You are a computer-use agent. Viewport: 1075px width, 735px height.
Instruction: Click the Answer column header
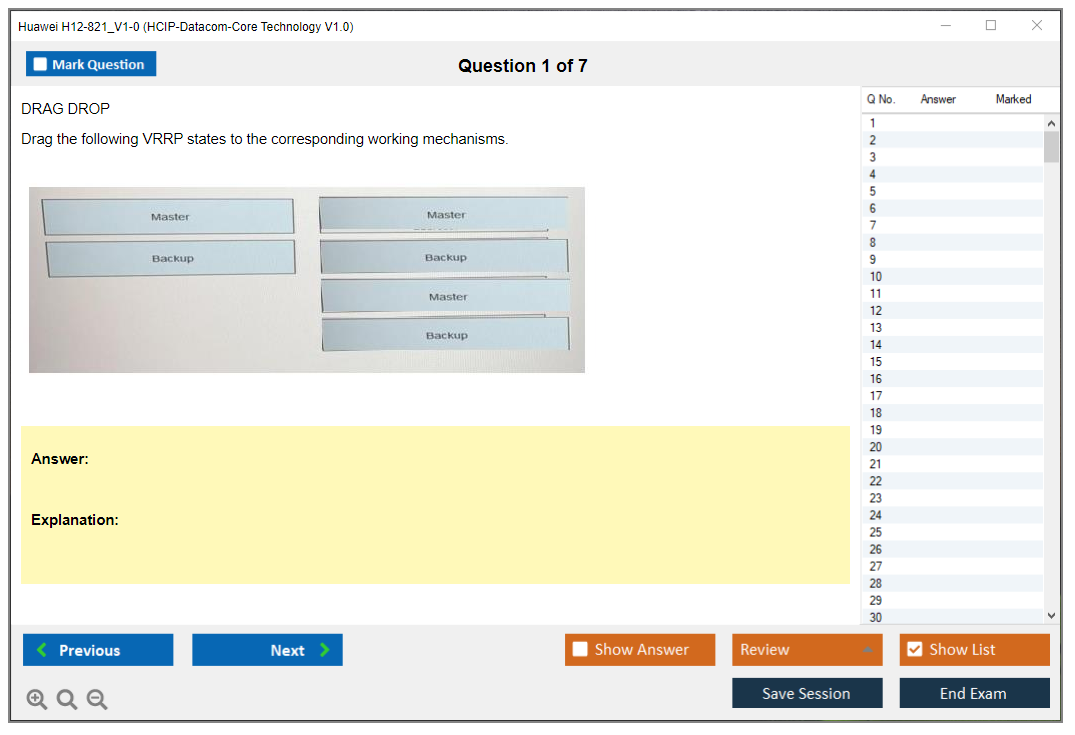(x=938, y=99)
